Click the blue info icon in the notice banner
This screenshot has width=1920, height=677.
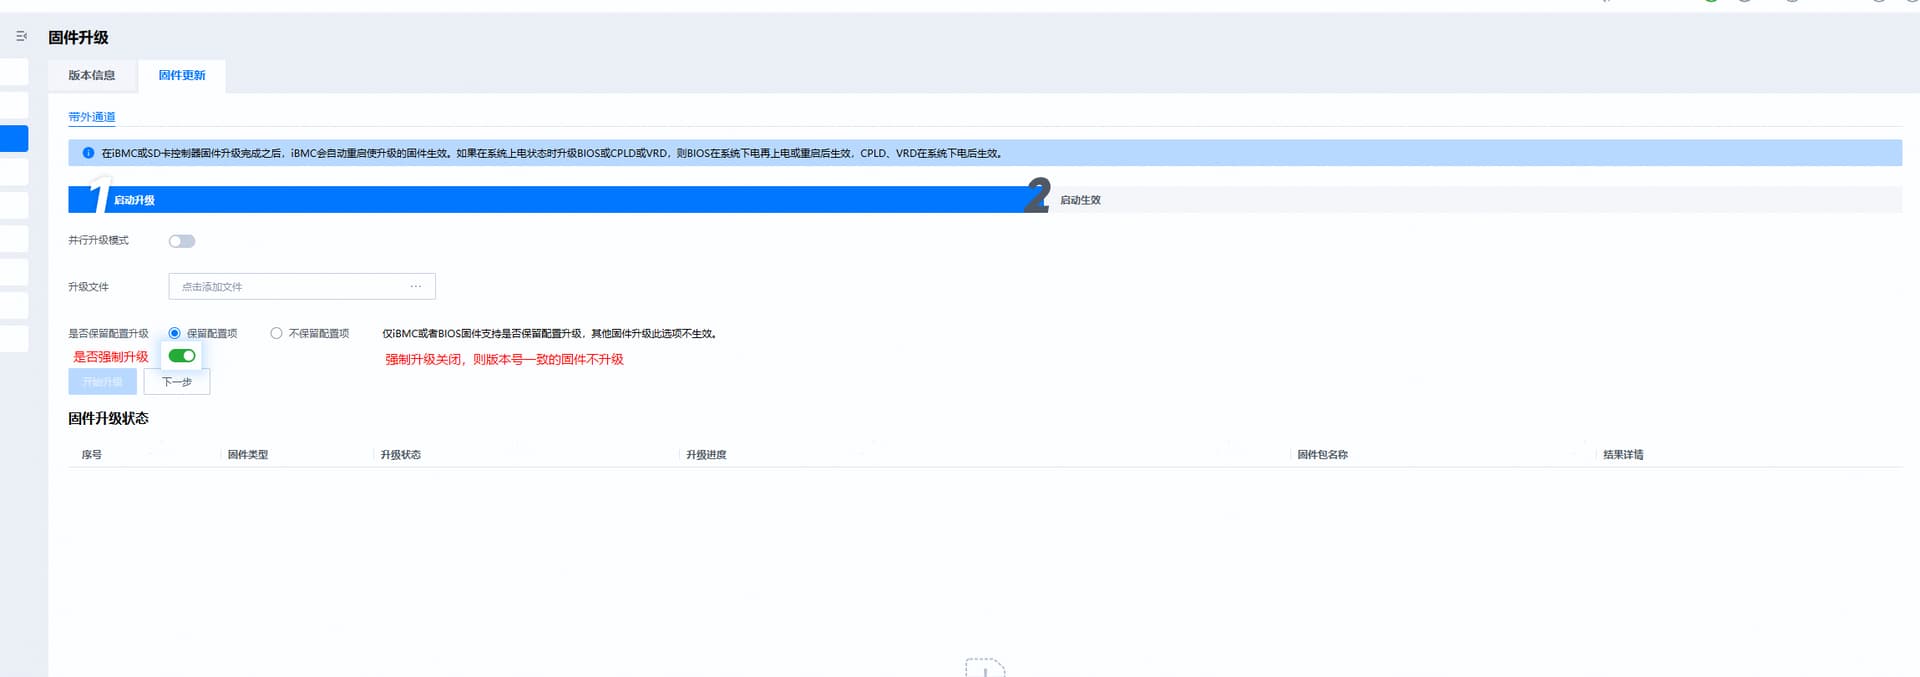click(88, 153)
